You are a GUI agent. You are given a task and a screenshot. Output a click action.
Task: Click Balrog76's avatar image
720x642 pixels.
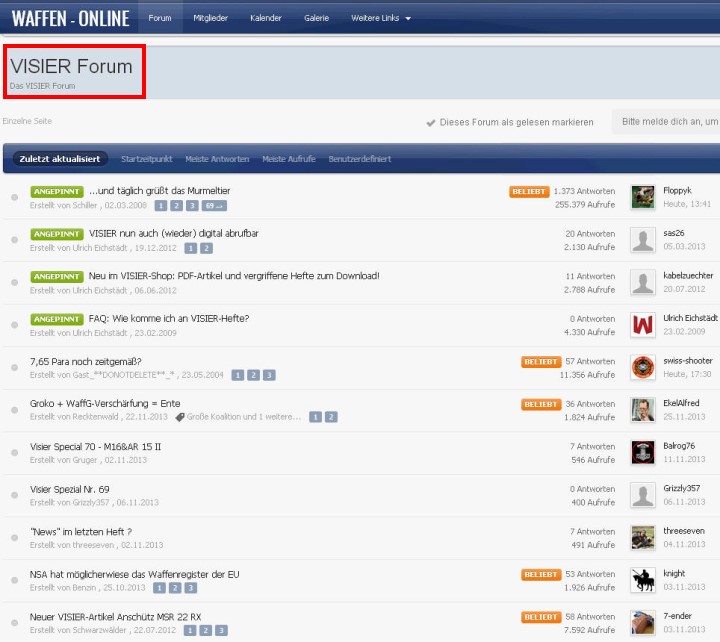pos(643,452)
